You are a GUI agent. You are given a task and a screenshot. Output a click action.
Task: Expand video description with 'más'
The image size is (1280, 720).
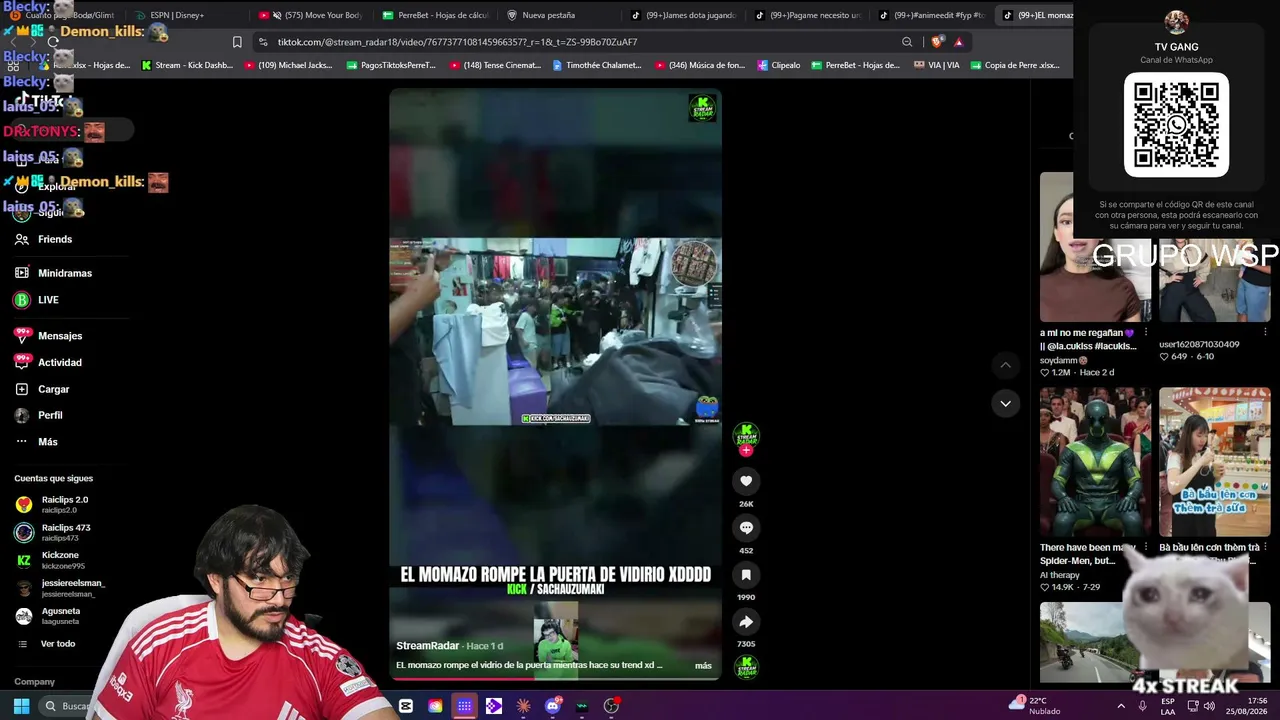tap(703, 666)
